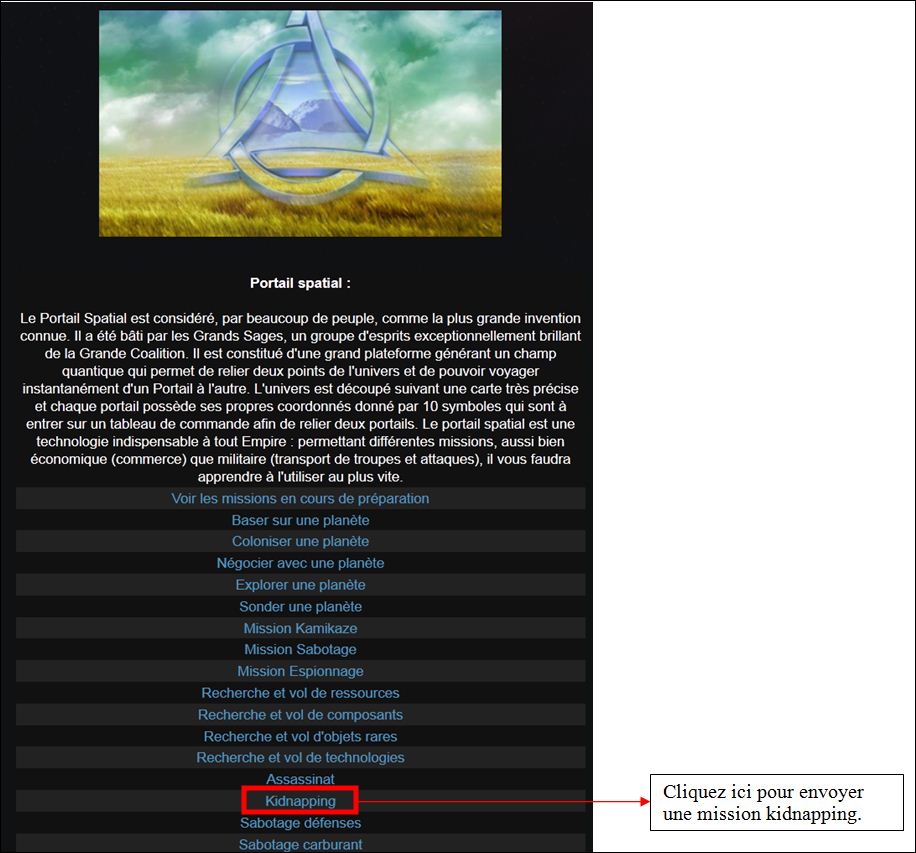Open 'Recherche et vol de ressources'
916x853 pixels.
pyautogui.click(x=300, y=693)
